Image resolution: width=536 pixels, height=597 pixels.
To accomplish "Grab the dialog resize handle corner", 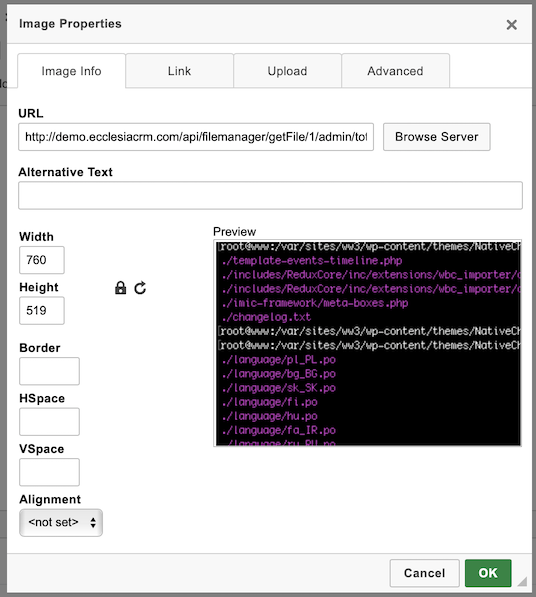I will 522,581.
